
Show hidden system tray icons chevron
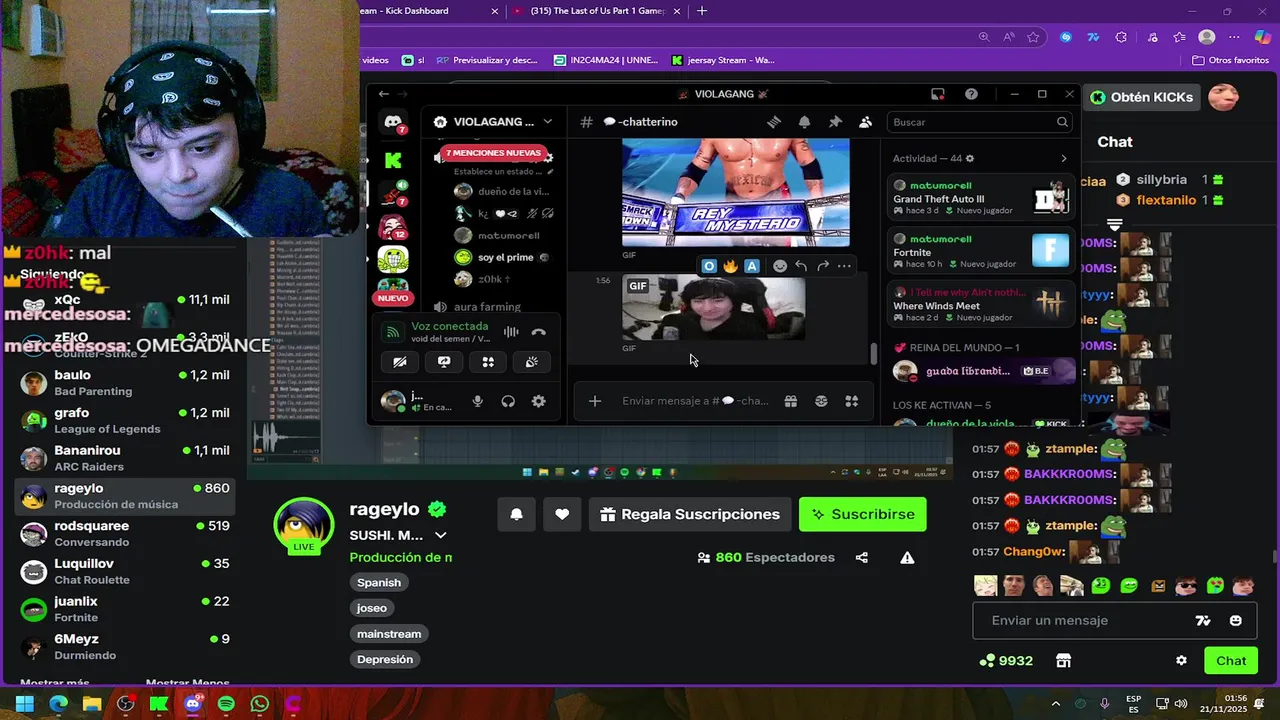(1055, 704)
